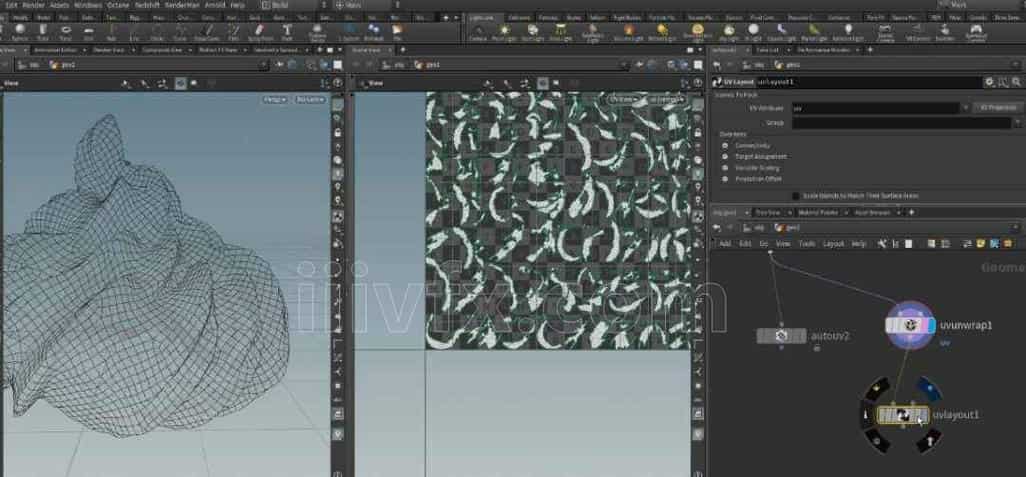This screenshot has width=1026, height=477.
Task: Open the Layout menu in network editor
Action: (833, 243)
